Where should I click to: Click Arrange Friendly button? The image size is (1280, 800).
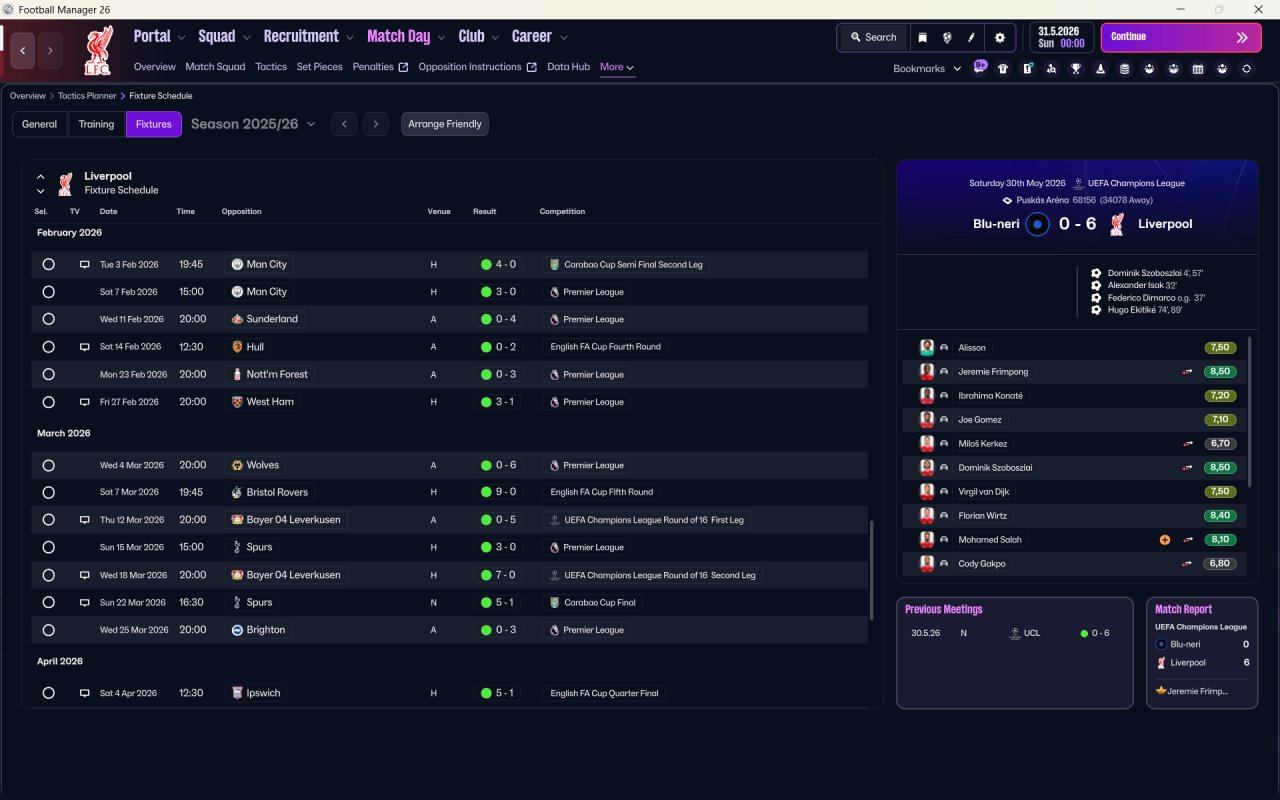[445, 124]
